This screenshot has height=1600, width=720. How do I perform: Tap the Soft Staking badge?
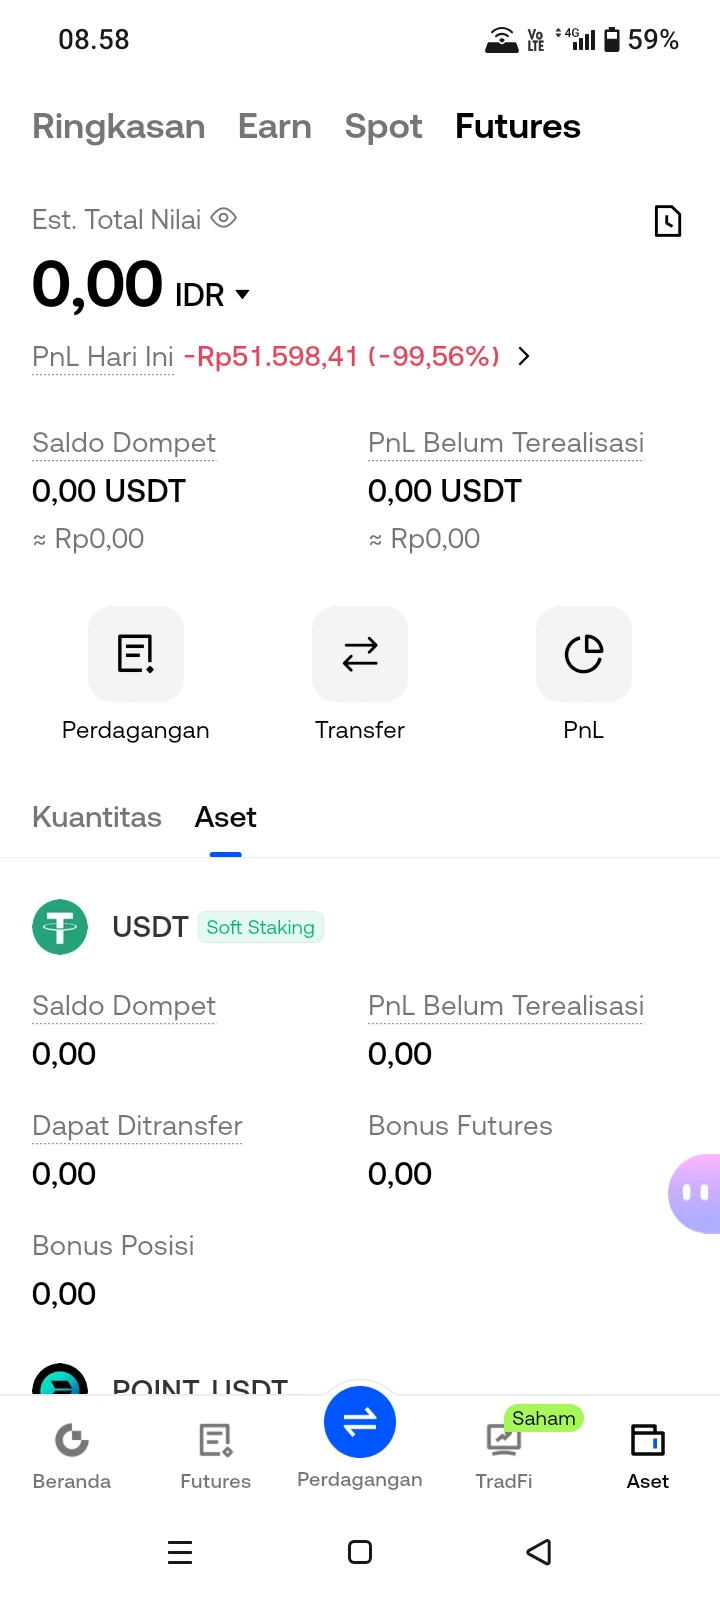click(260, 927)
